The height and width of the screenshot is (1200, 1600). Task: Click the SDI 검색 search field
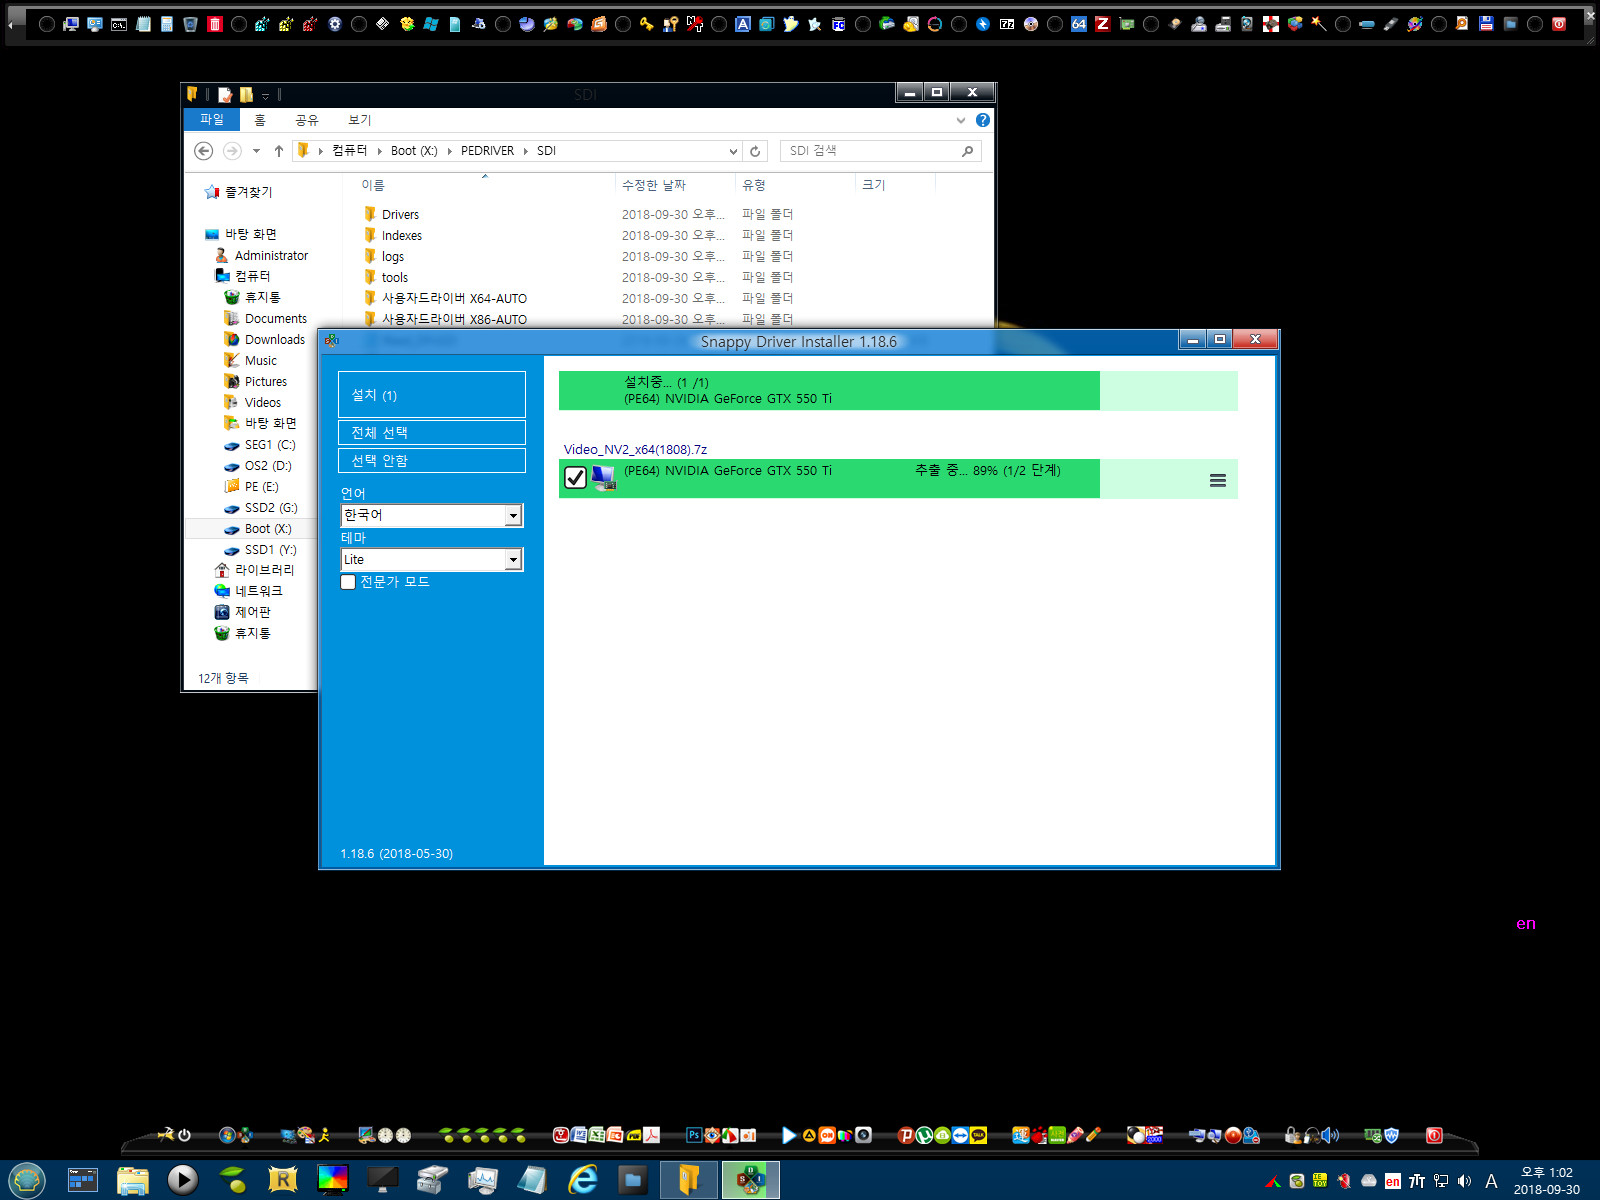[880, 151]
